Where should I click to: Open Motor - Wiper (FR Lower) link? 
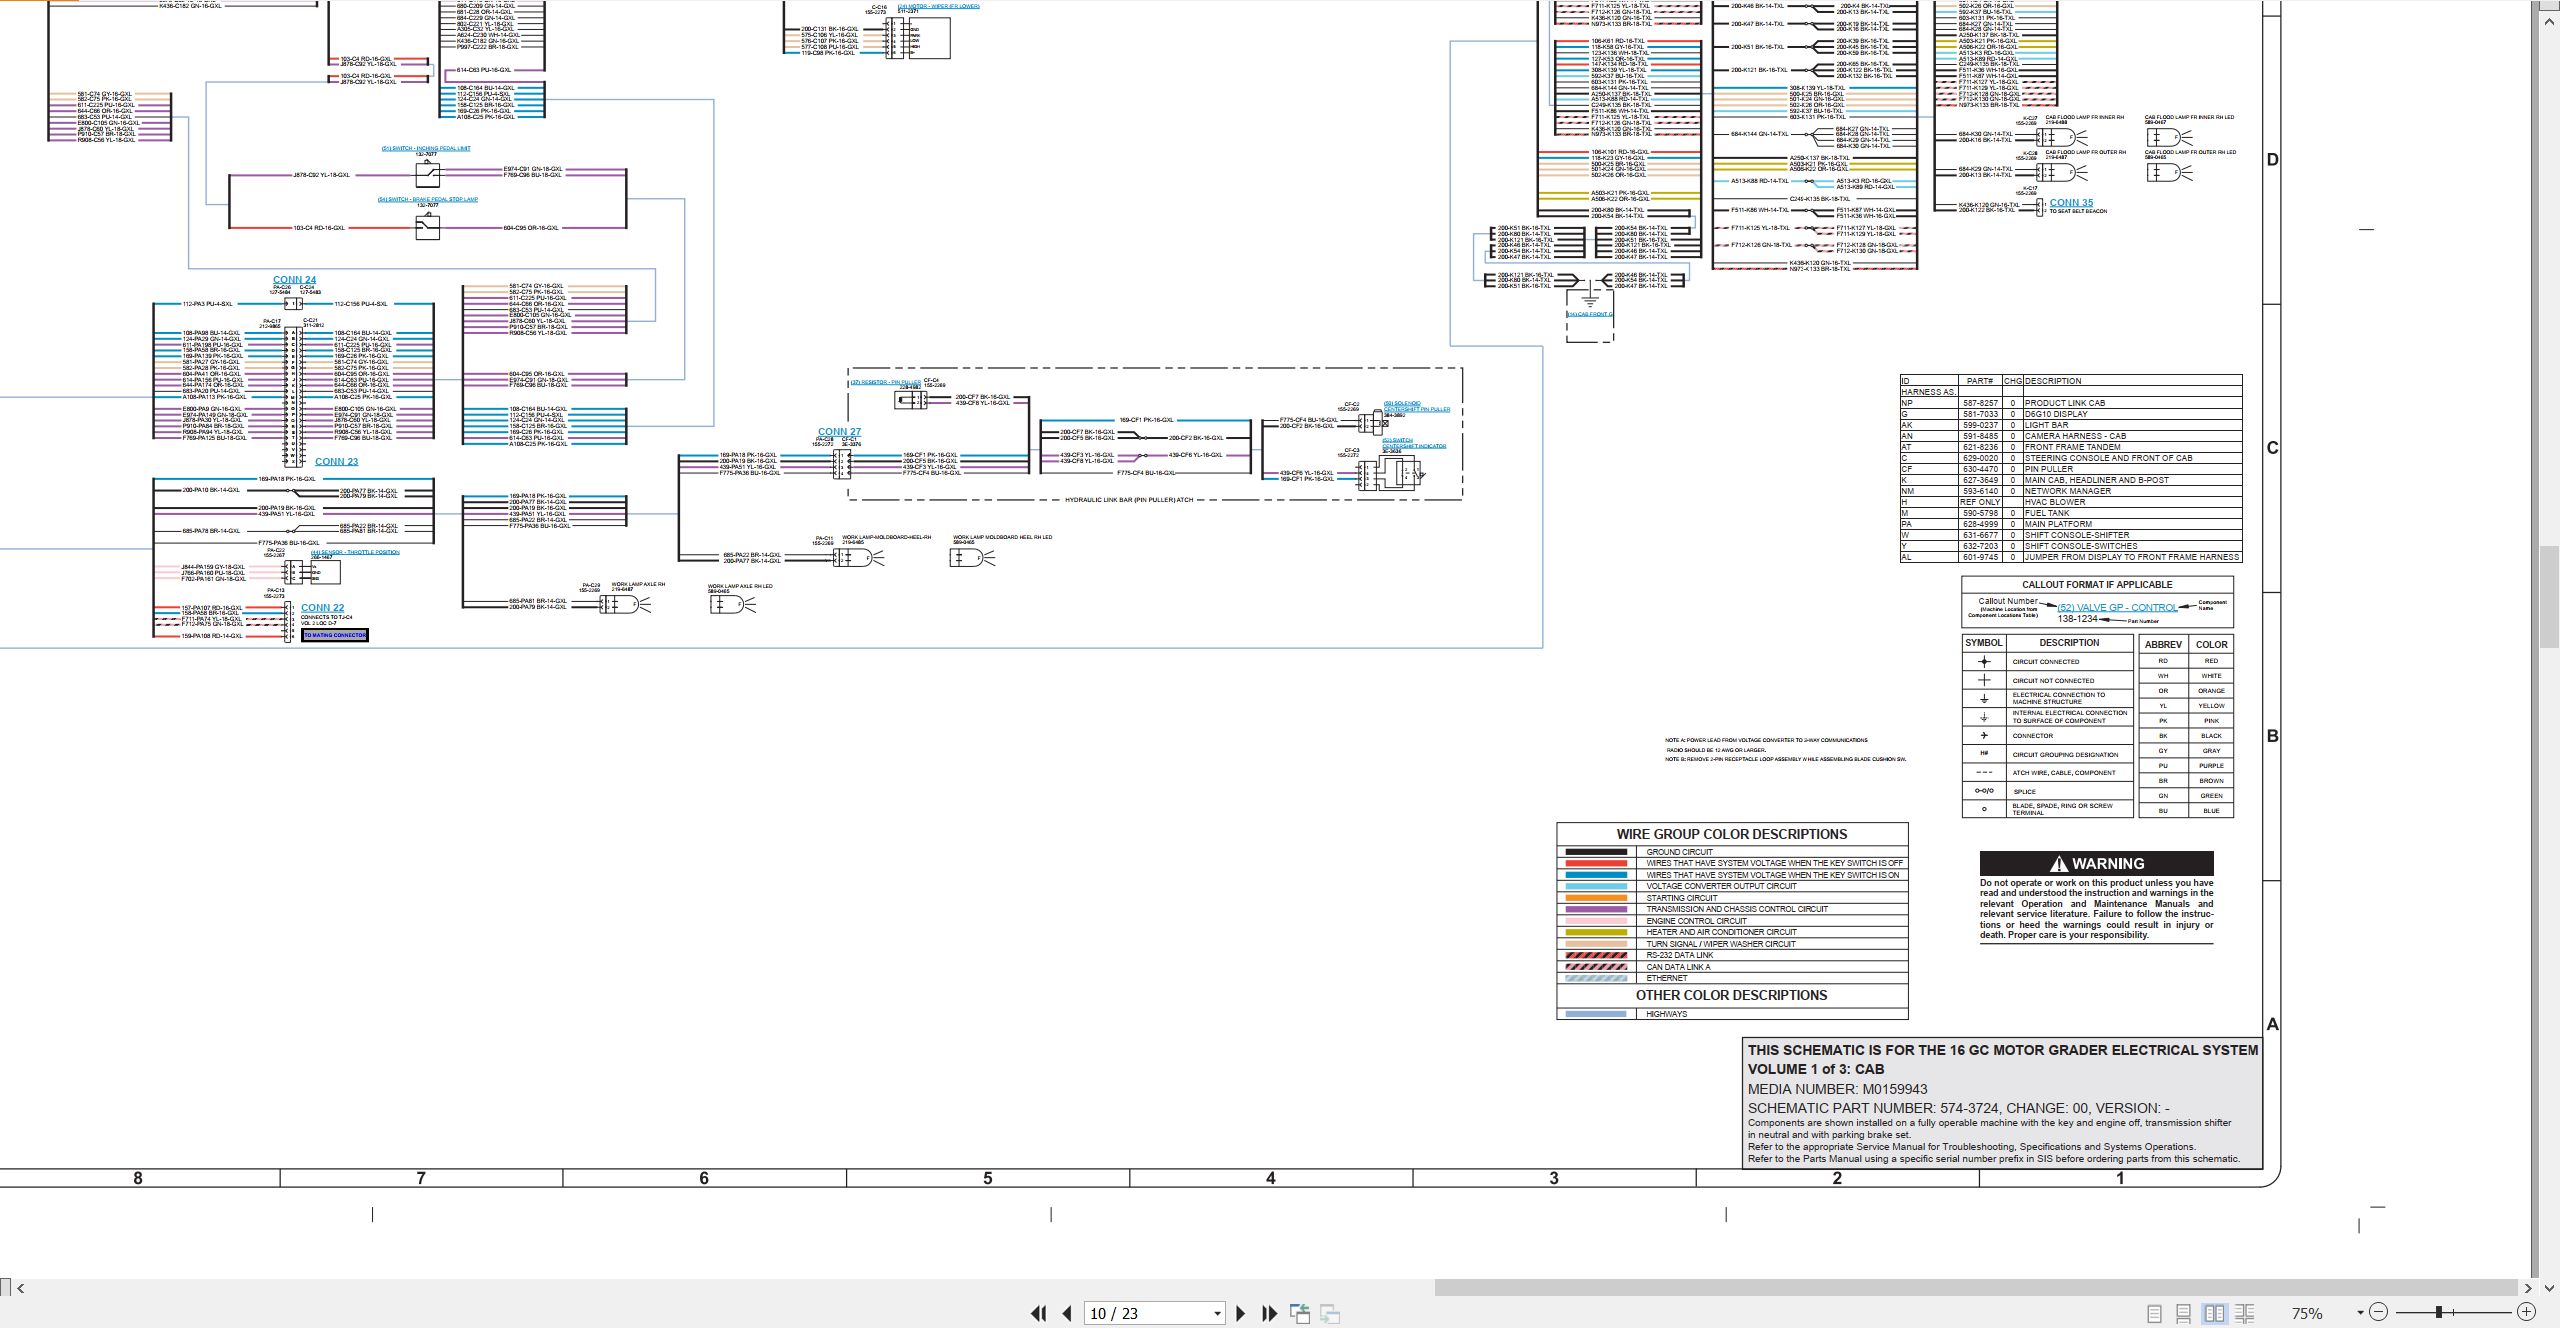coord(939,6)
